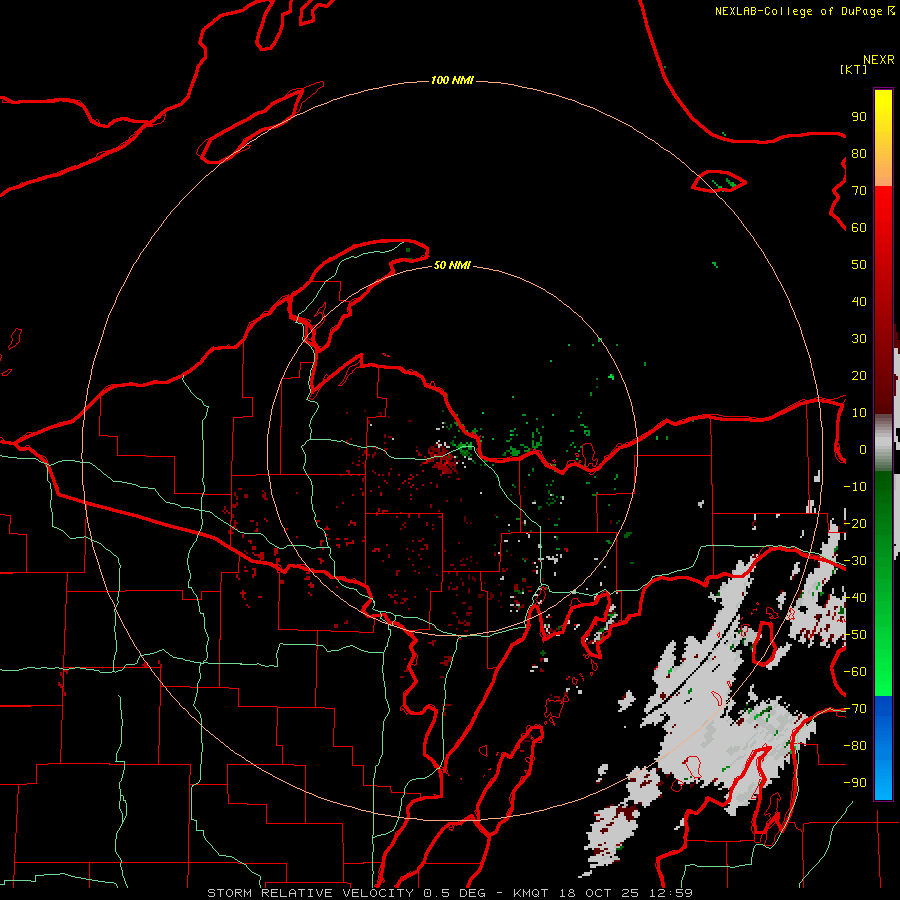Click the yellow top segment of color bar
Viewport: 900px width, 900px height.
[883, 138]
